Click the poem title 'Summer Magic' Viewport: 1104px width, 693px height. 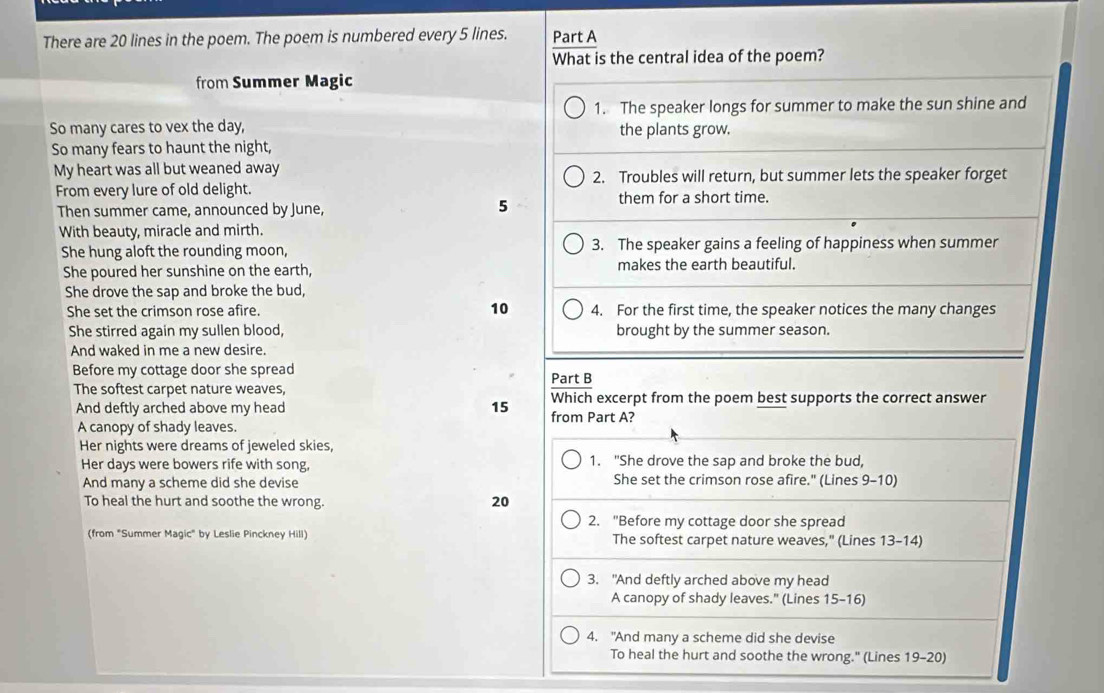pyautogui.click(x=292, y=81)
